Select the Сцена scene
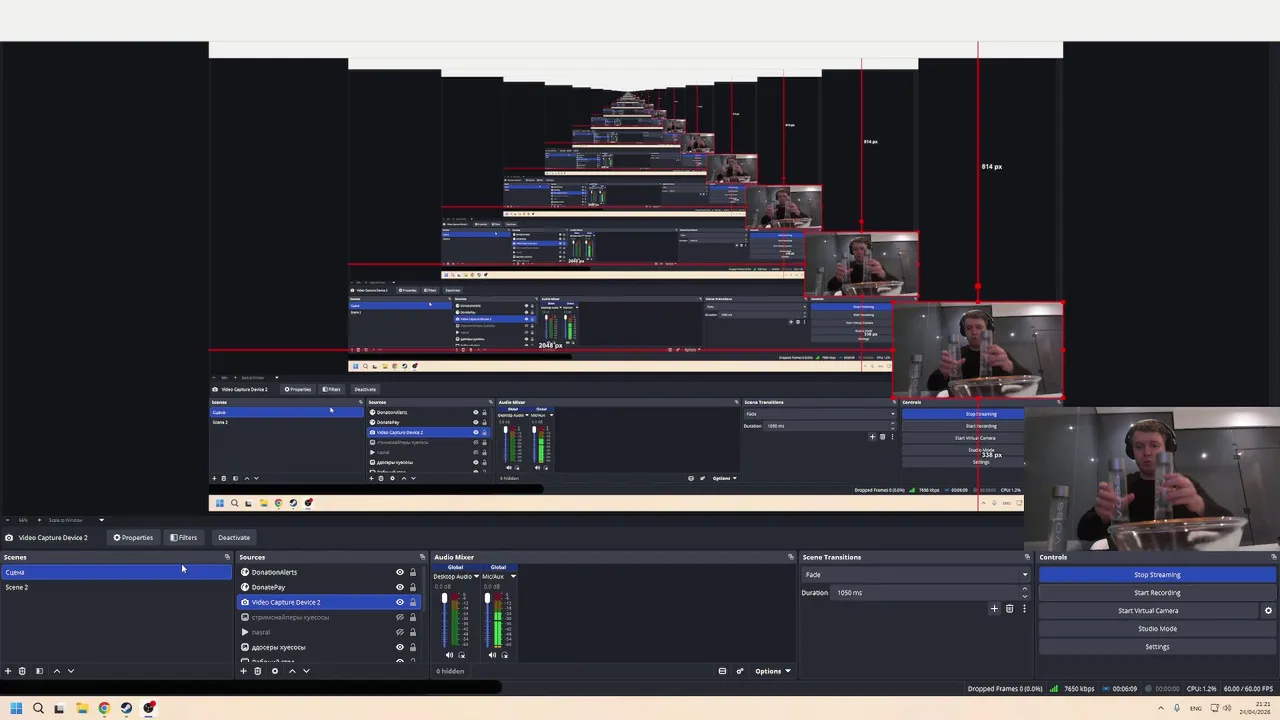The height and width of the screenshot is (720, 1280). (116, 572)
